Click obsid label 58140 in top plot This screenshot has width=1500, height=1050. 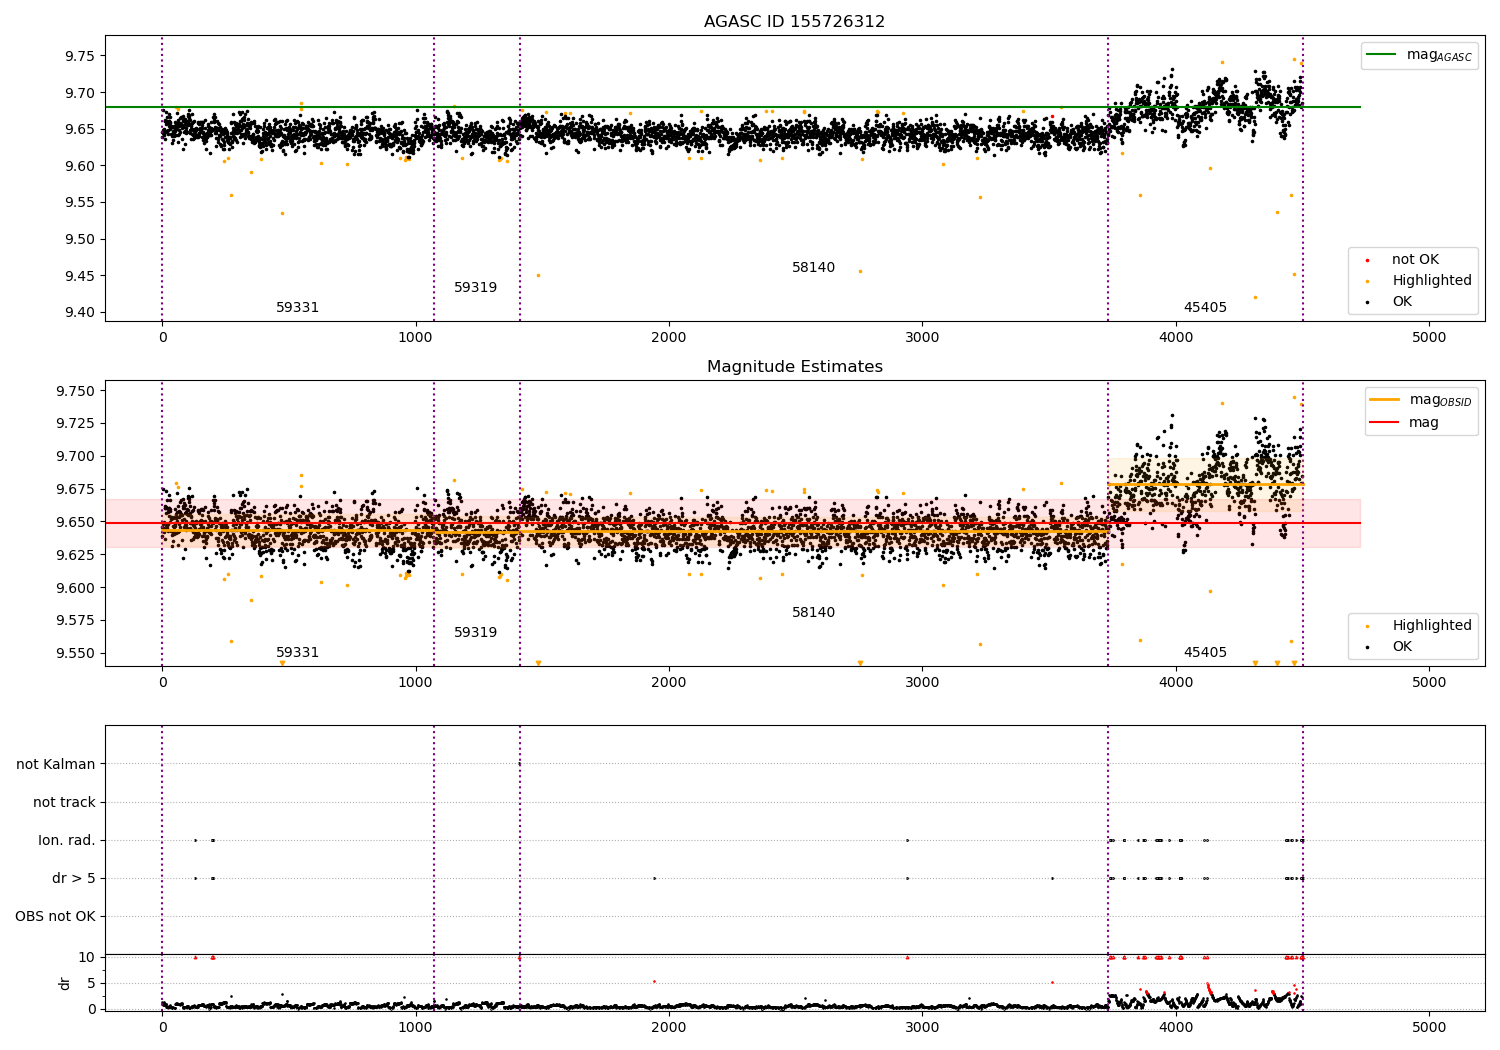tap(813, 268)
